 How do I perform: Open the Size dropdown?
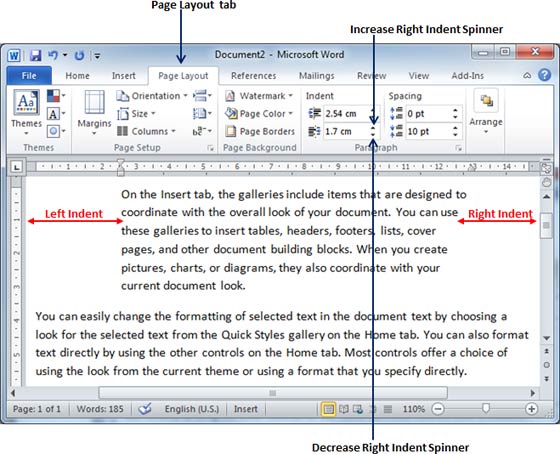point(136,114)
